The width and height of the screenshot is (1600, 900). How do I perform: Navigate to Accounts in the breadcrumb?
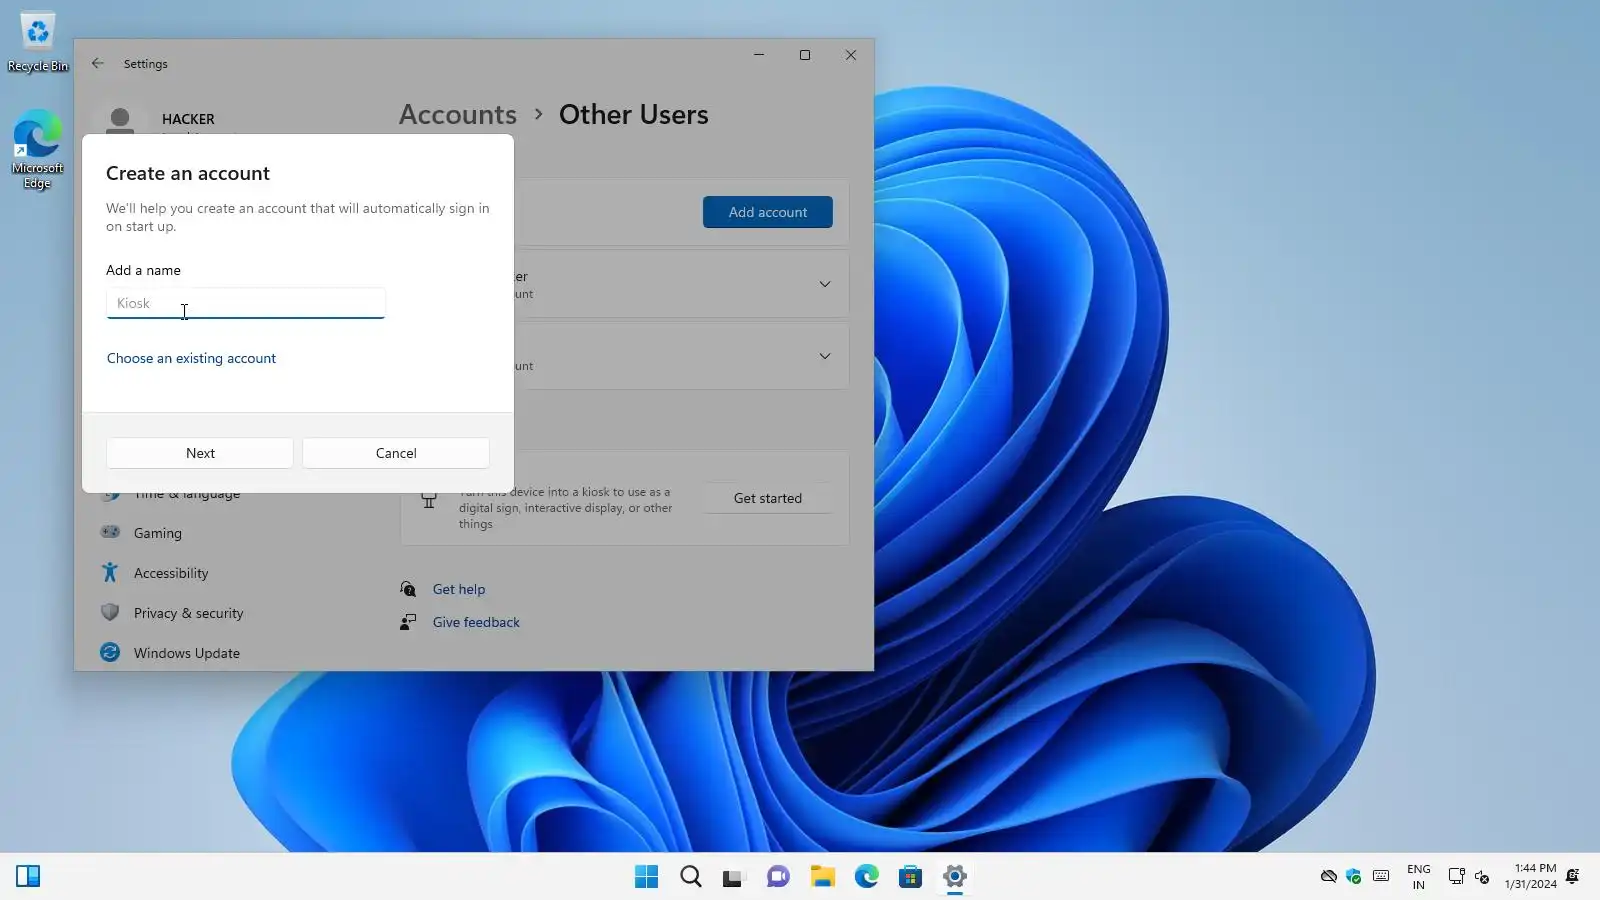click(458, 115)
